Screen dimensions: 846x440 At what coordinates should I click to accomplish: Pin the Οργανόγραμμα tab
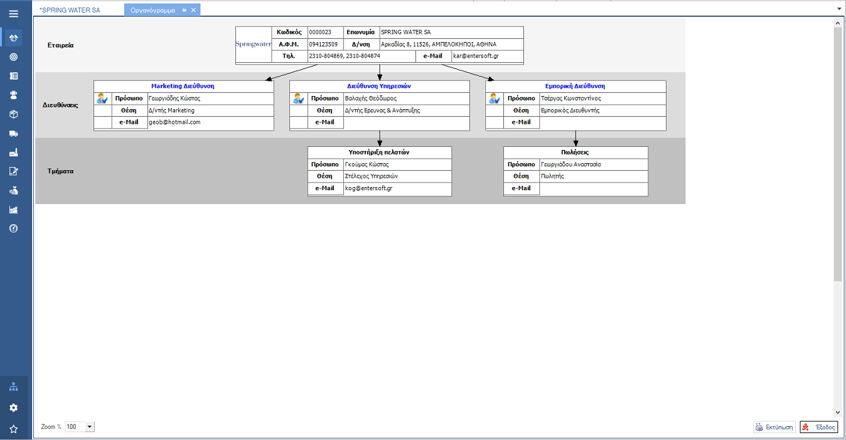(184, 10)
